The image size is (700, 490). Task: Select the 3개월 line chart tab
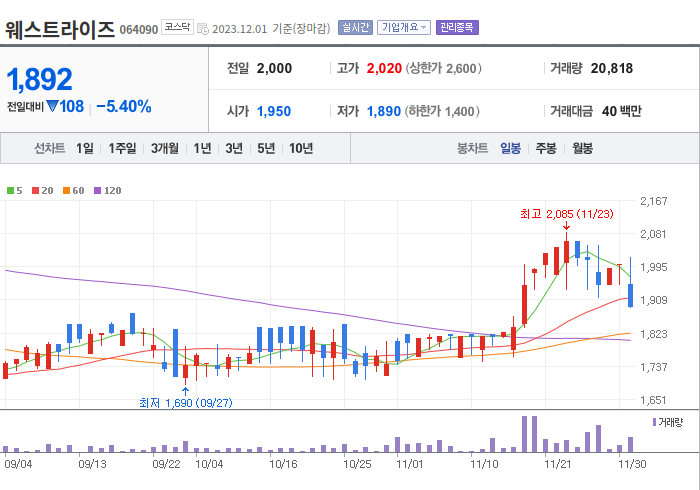(164, 148)
